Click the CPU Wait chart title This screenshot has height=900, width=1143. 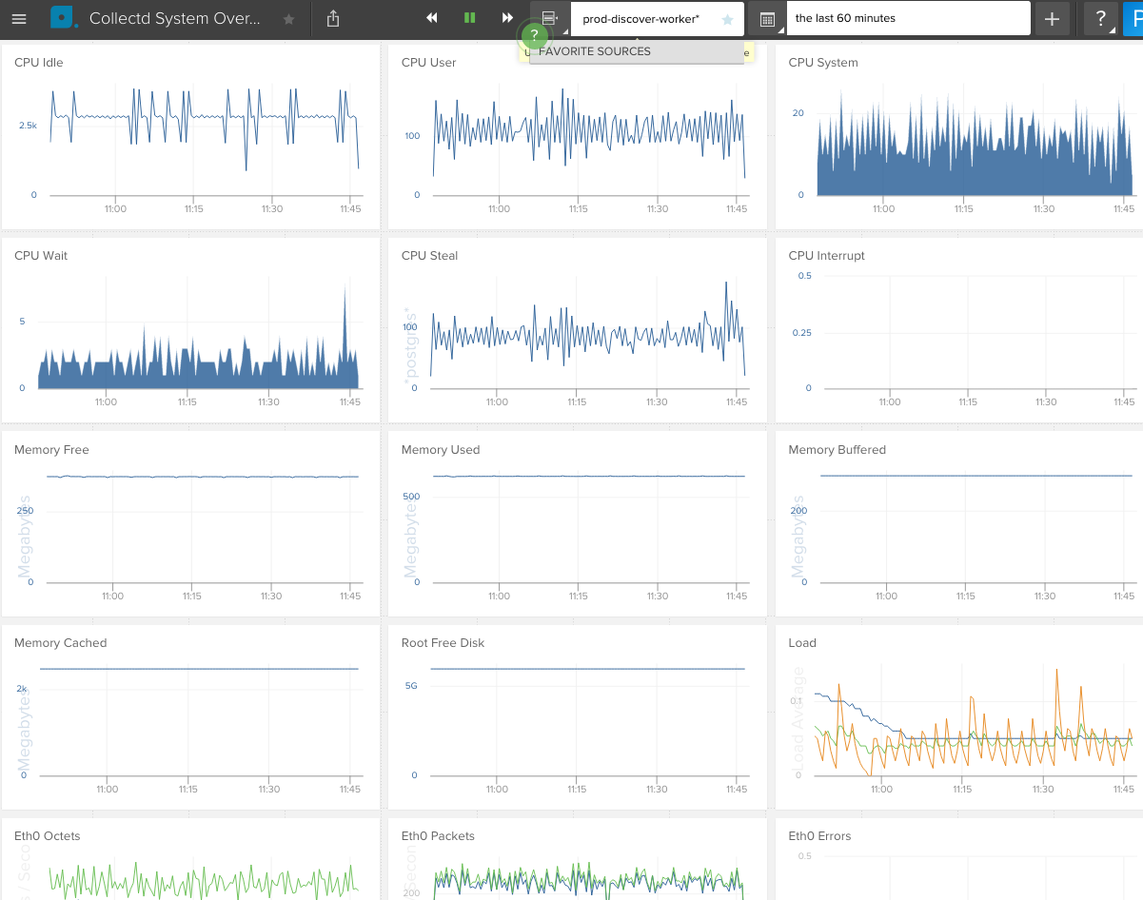click(x=41, y=256)
